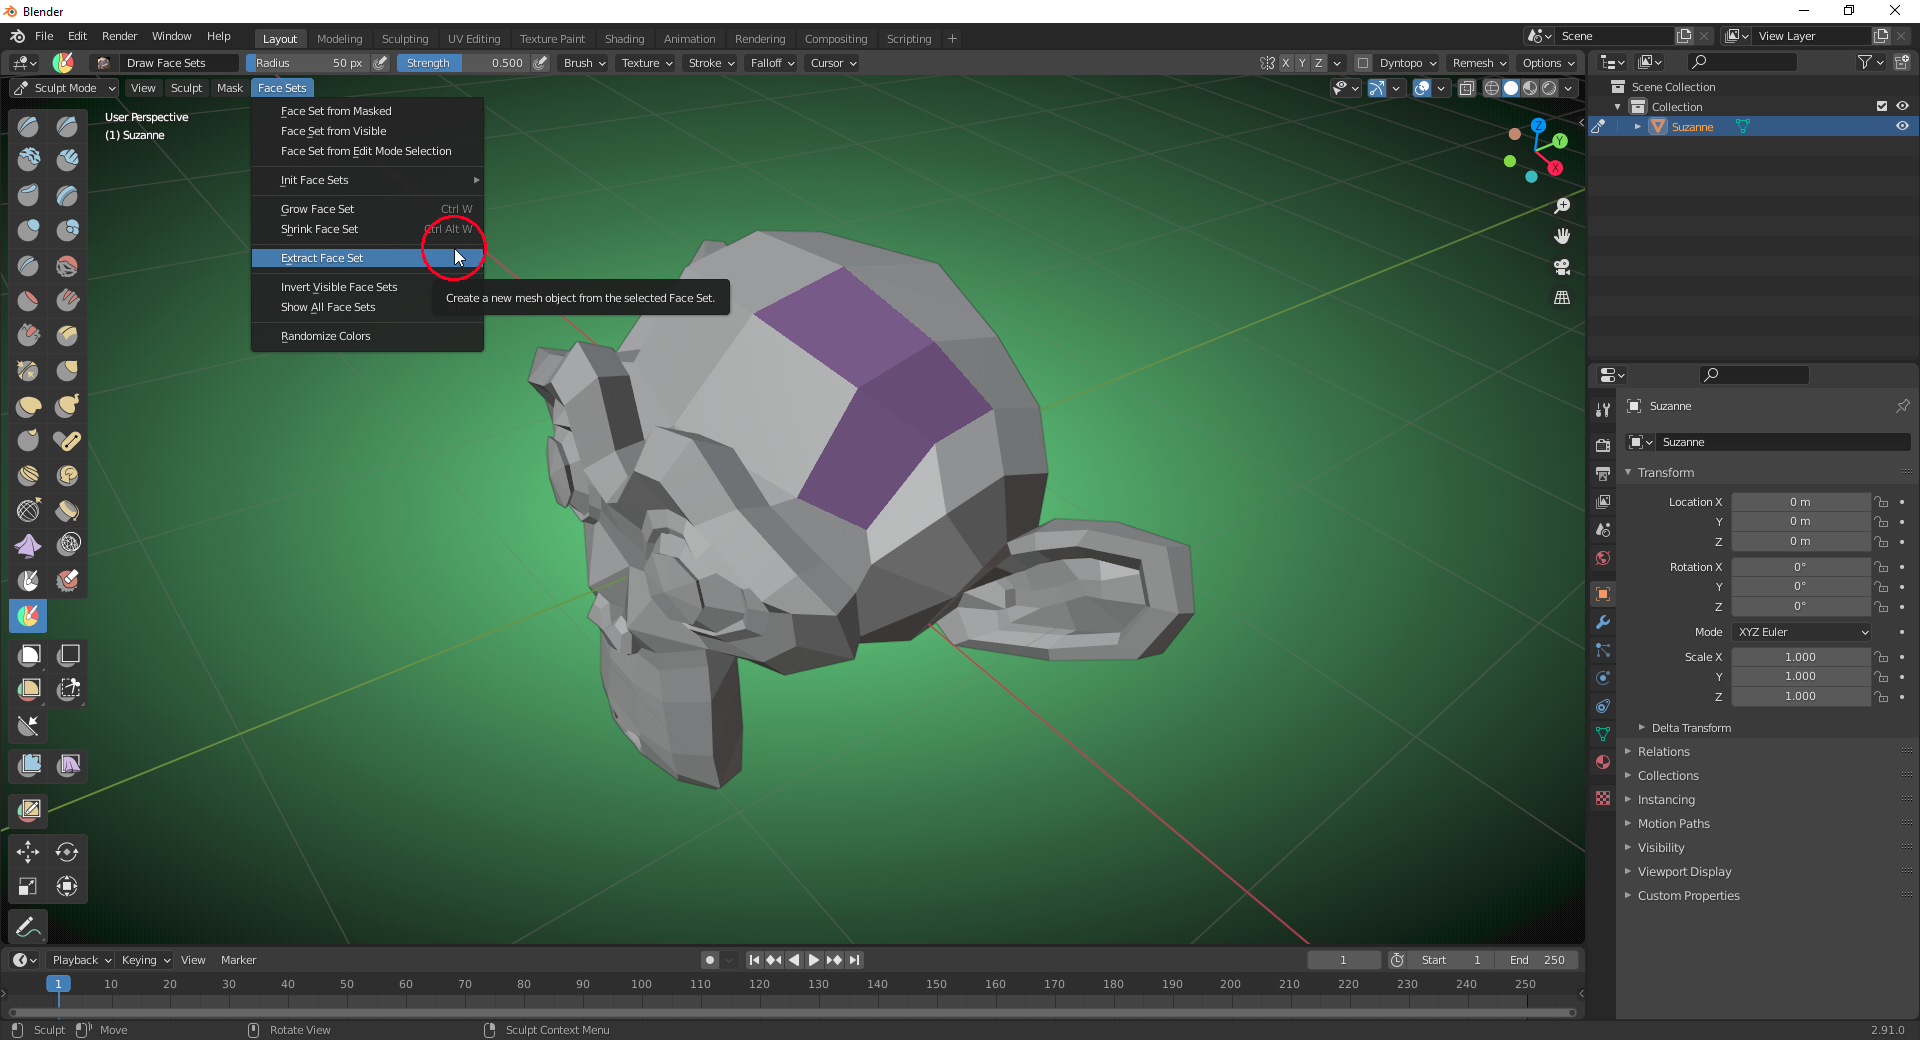
Task: Select the Mask brush tool
Action: (28, 580)
